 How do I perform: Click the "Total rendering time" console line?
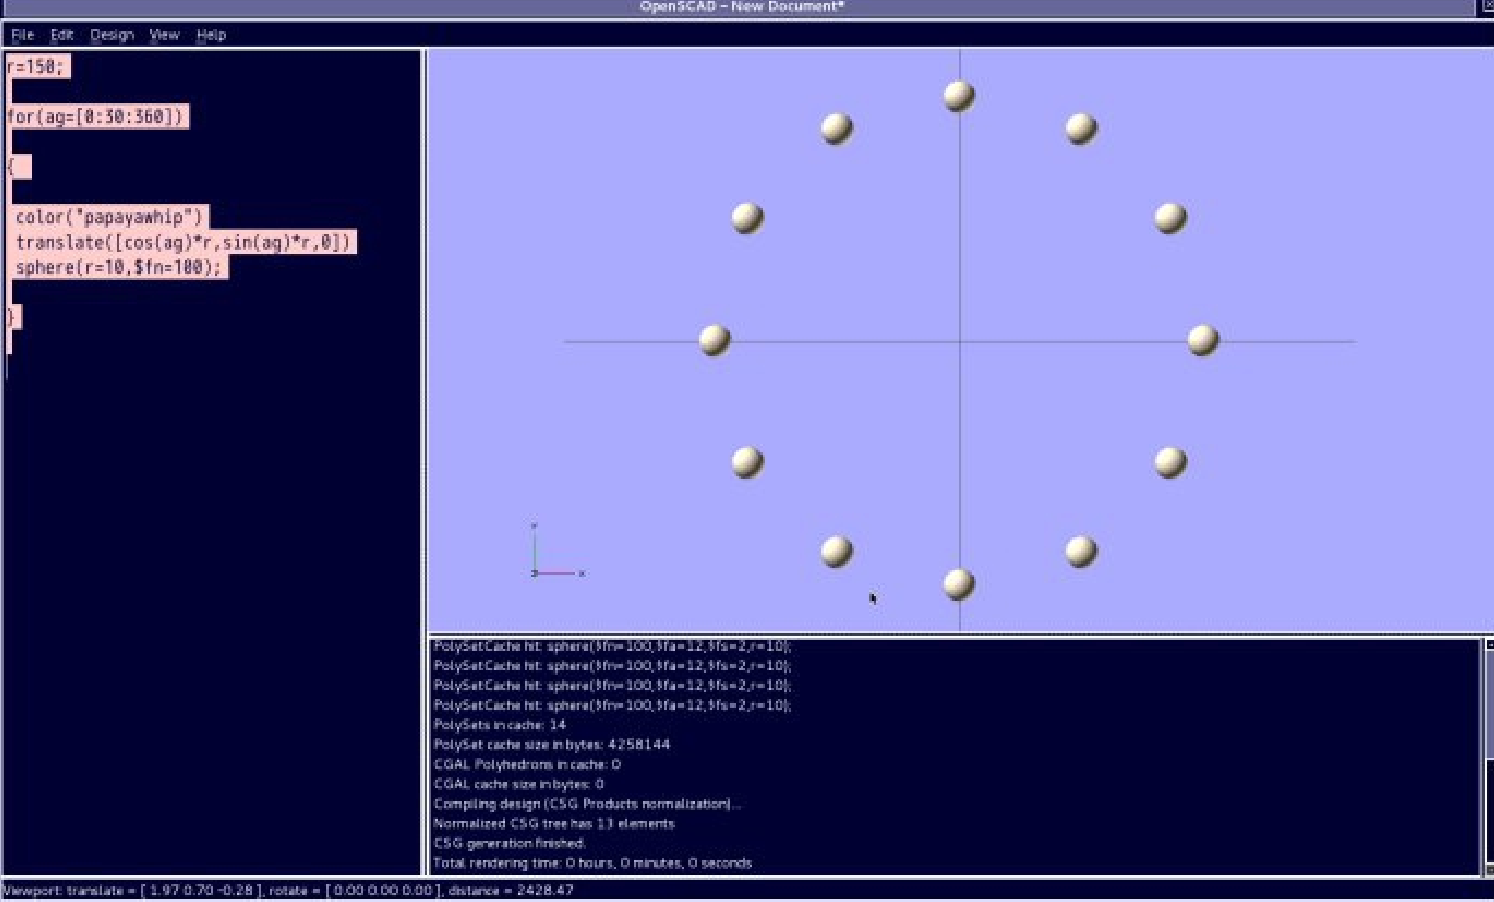(592, 863)
